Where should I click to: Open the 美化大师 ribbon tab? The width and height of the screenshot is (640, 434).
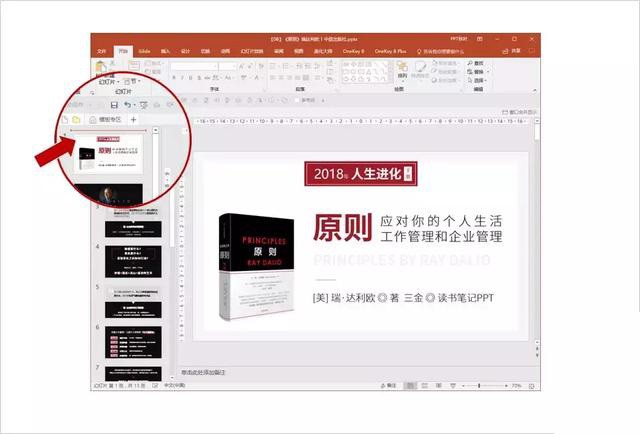point(322,51)
